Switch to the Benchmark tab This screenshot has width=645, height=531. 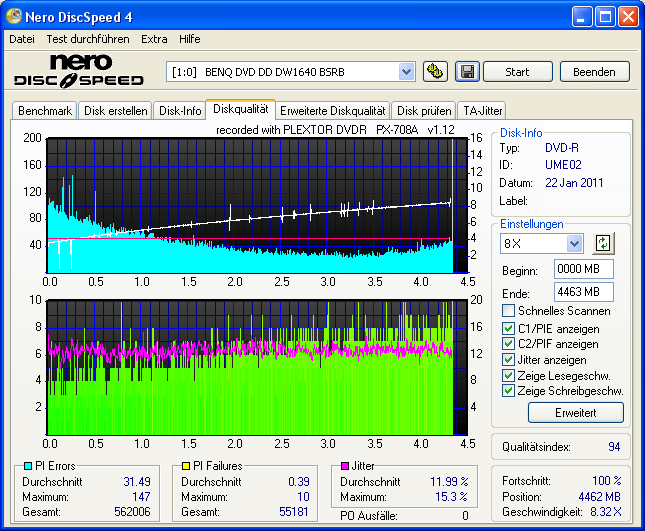(45, 111)
